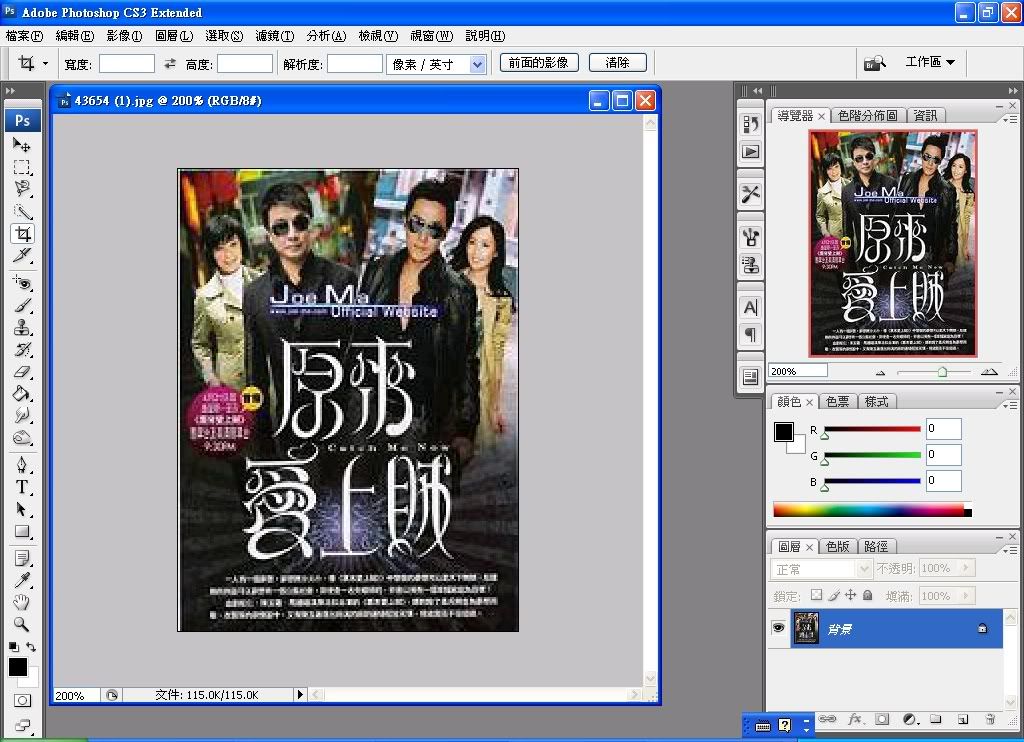
Task: Open the Actions panel icon in dock
Action: click(750, 152)
